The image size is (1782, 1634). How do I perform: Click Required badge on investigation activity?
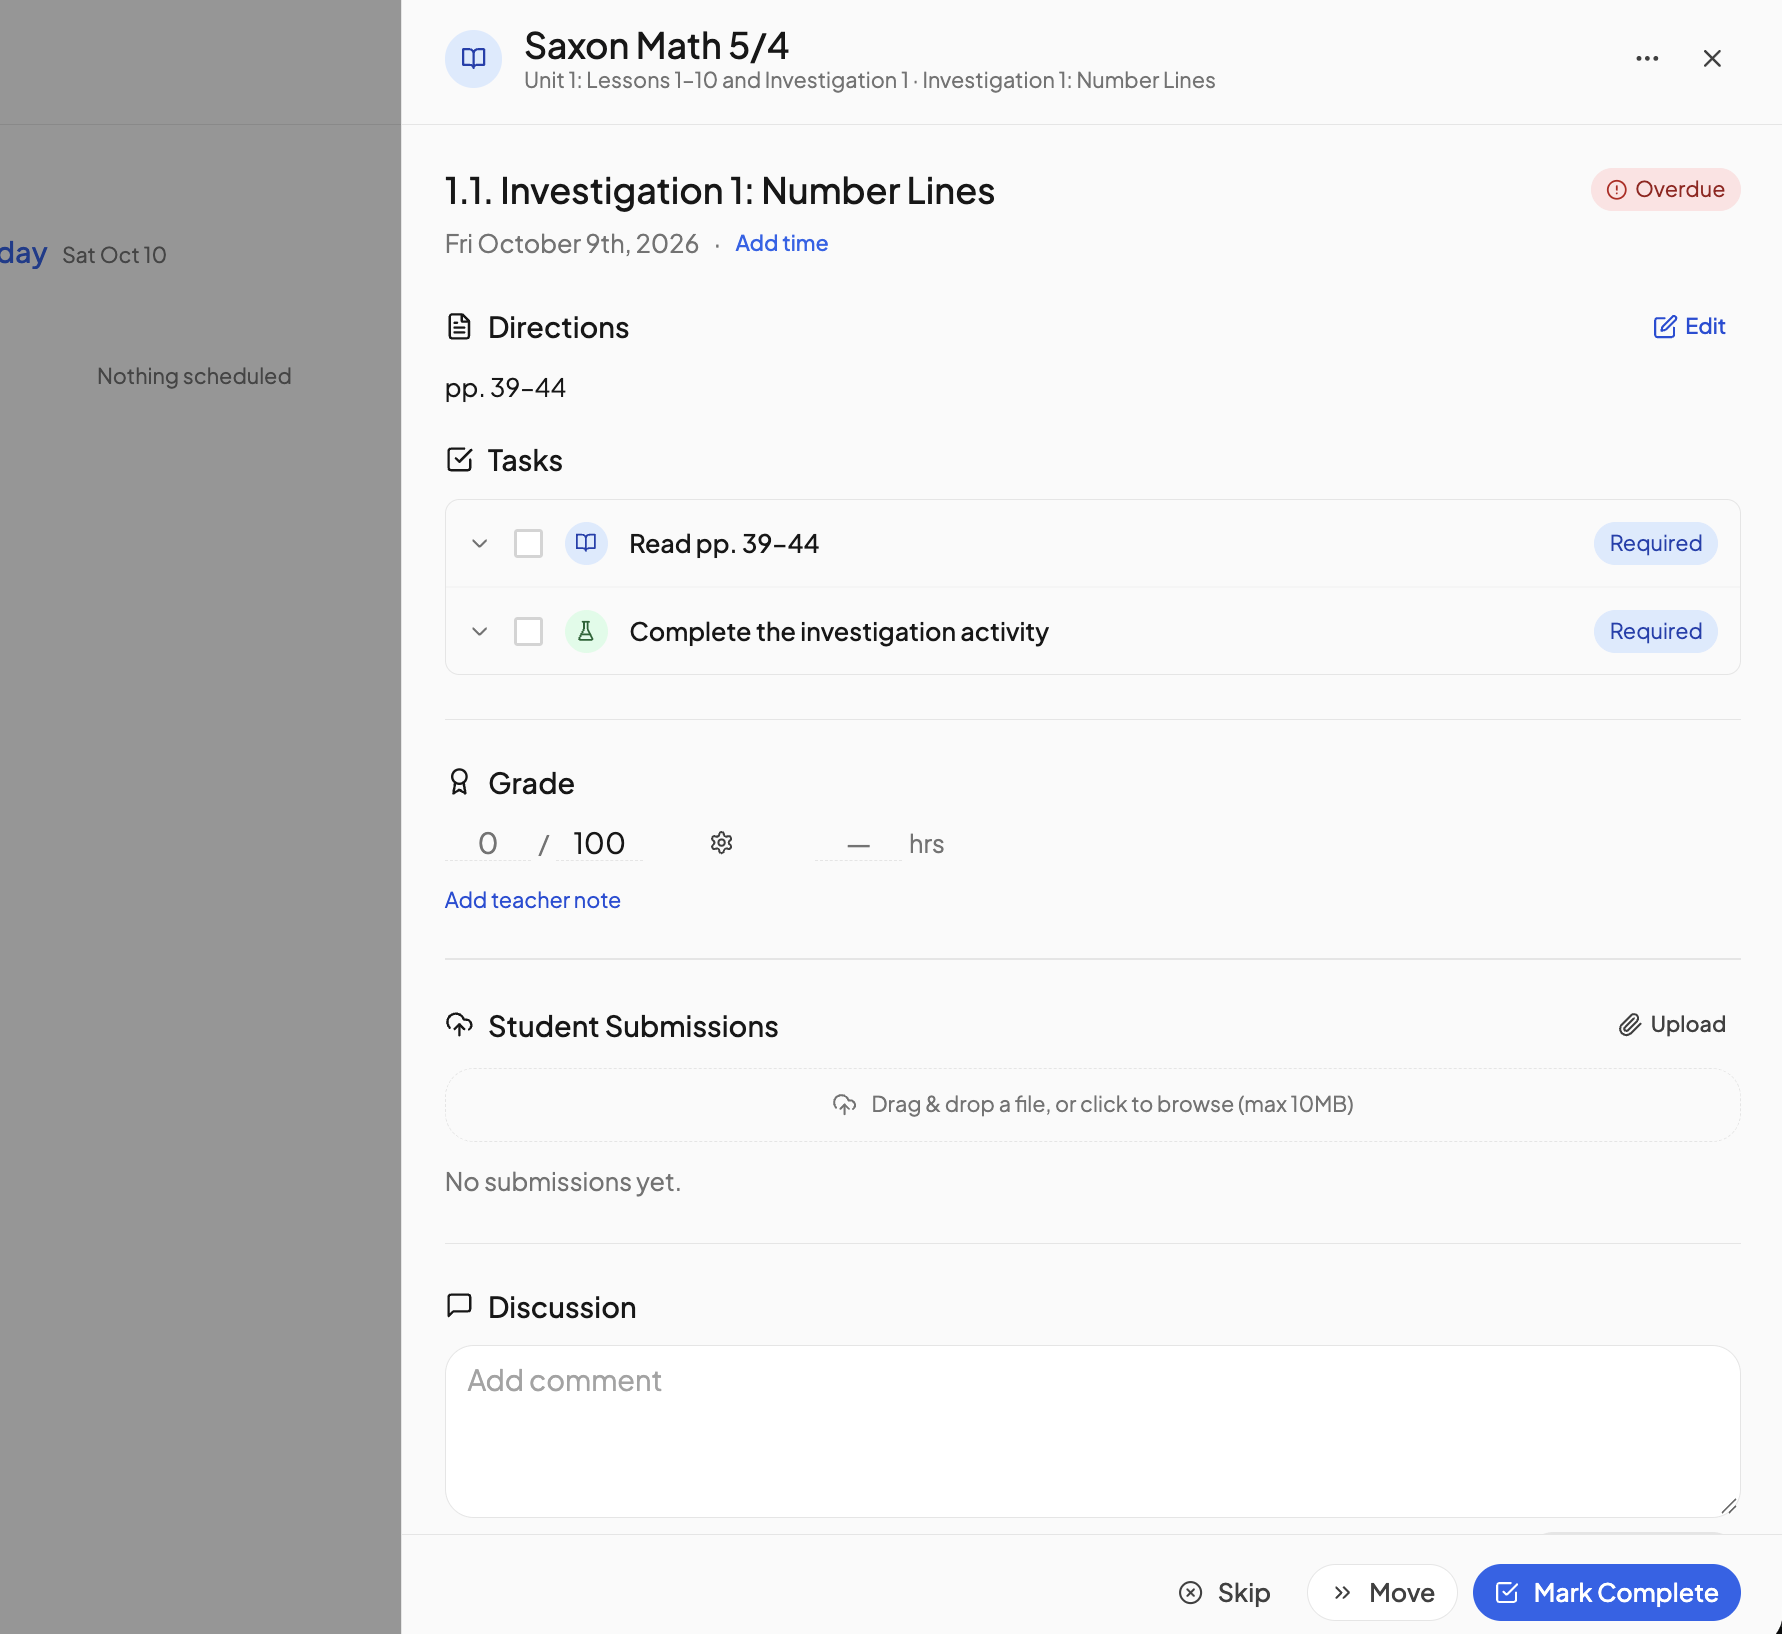(1655, 631)
